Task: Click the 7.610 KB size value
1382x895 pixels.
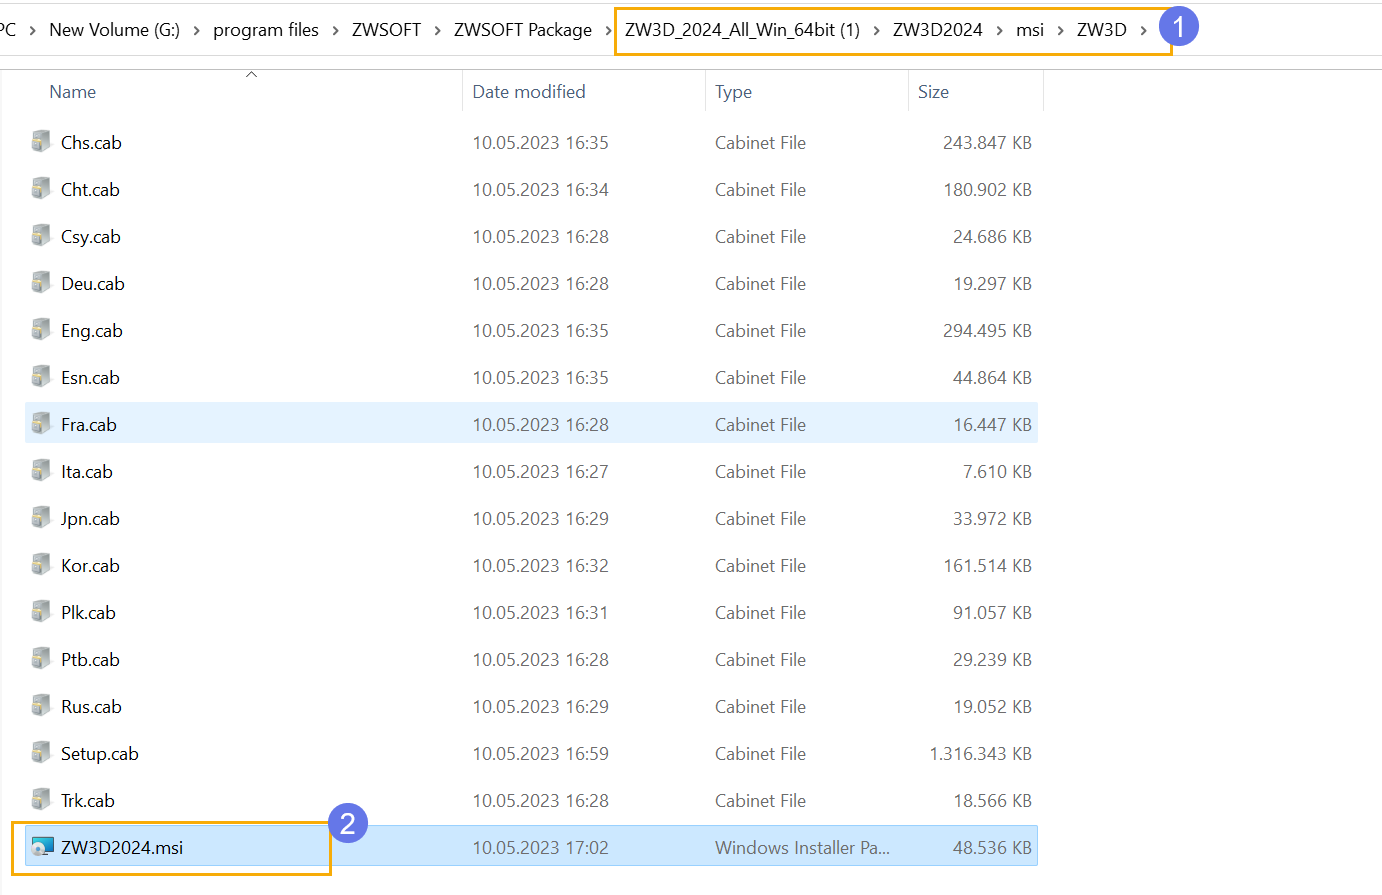Action: 997,471
